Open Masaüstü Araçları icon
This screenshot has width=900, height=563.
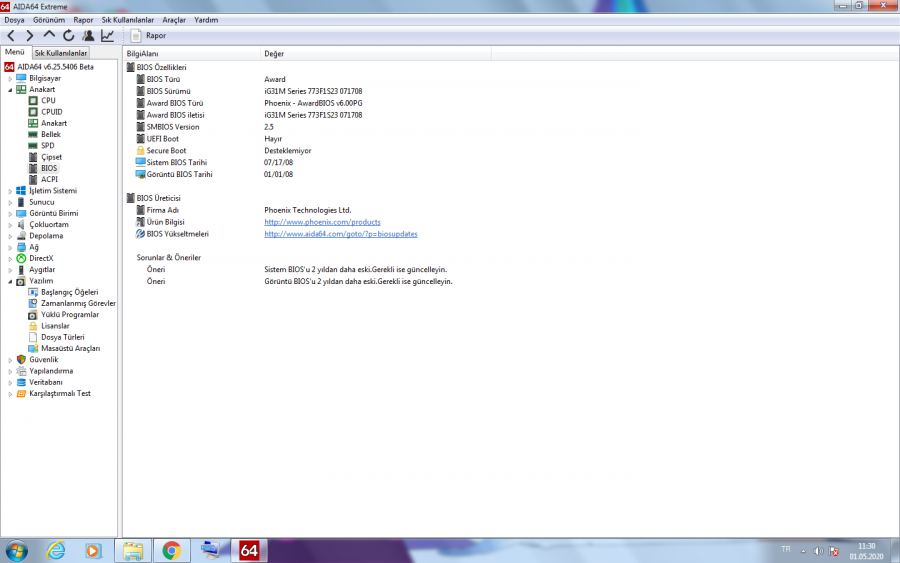(33, 348)
